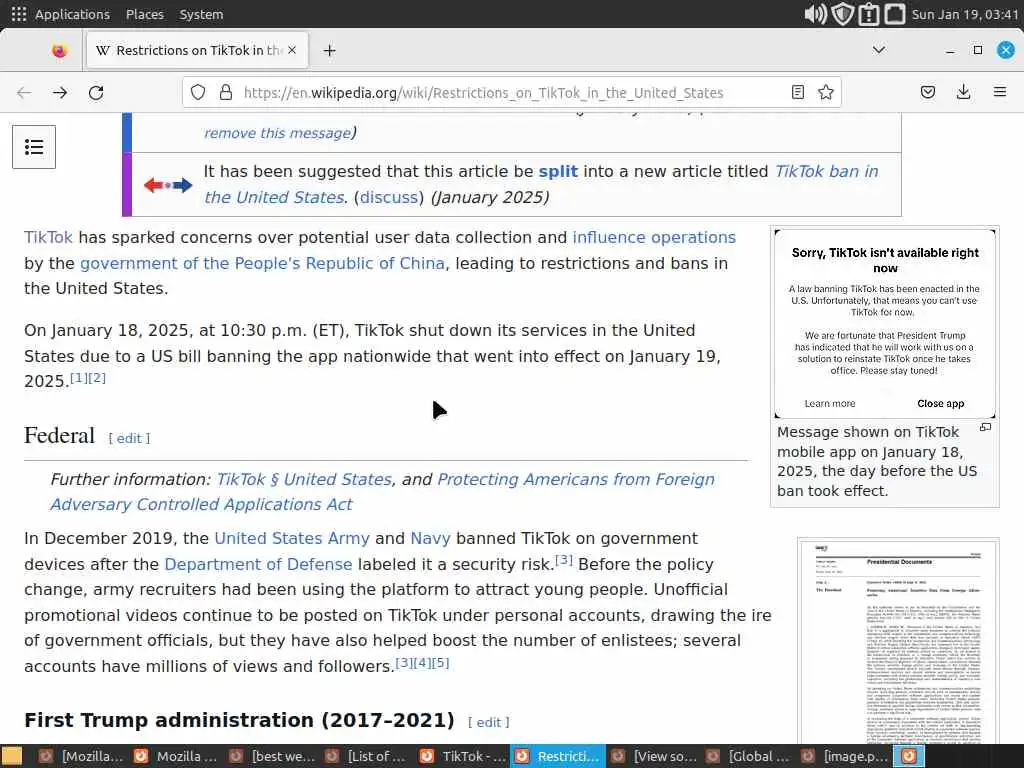Click the shield security icon in top panel

coord(842,14)
